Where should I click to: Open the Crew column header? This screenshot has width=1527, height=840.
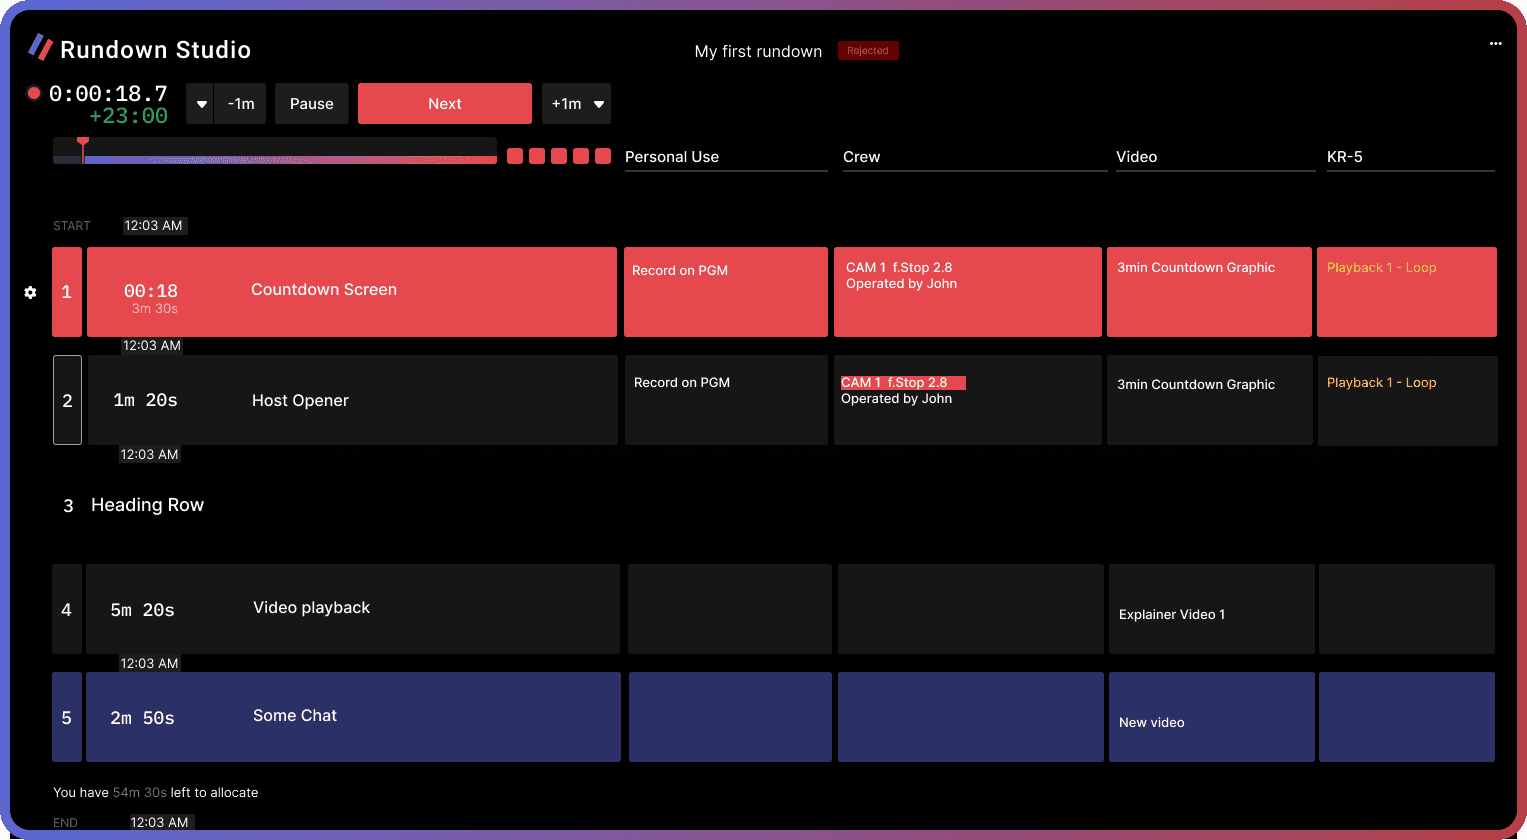point(864,157)
